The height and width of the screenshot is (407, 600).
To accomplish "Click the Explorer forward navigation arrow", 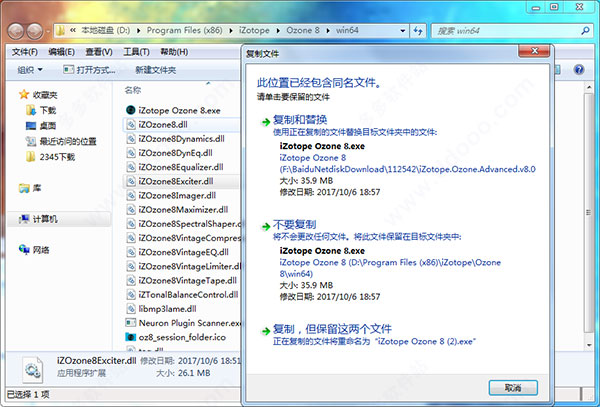I will click(x=35, y=31).
